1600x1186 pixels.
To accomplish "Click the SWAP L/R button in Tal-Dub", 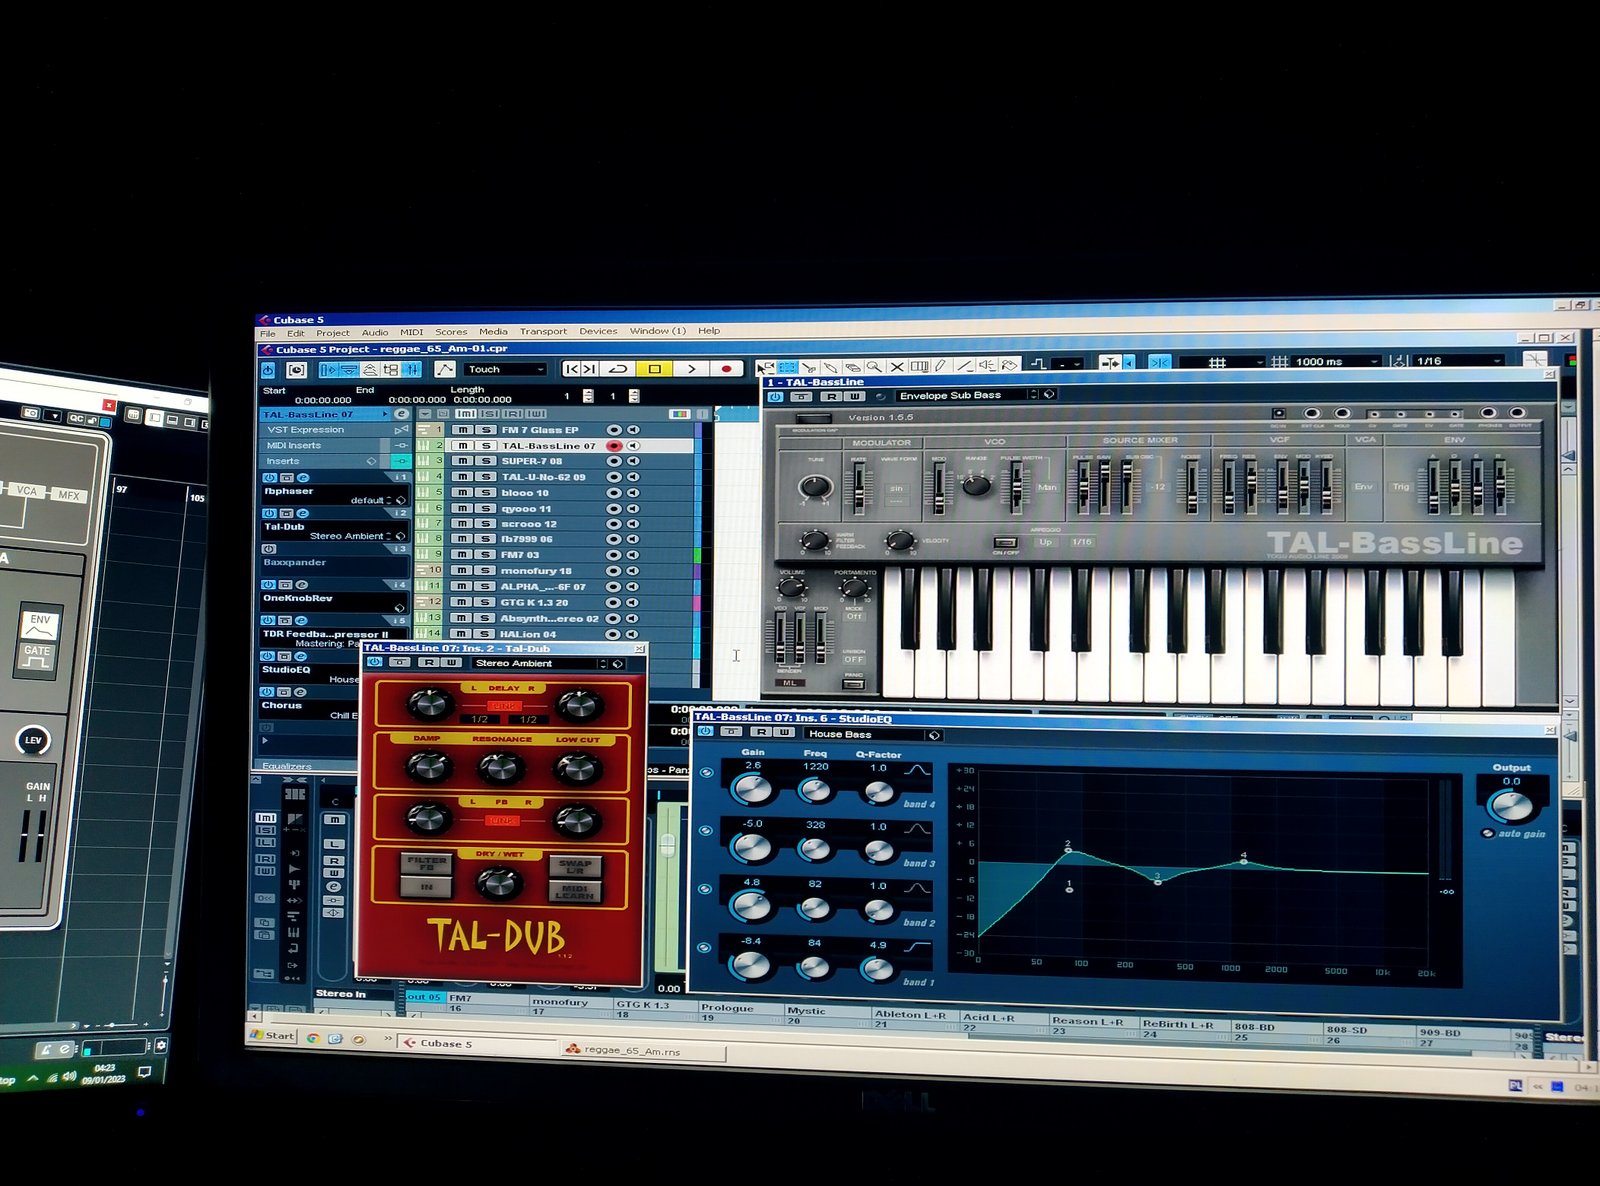I will click(575, 866).
